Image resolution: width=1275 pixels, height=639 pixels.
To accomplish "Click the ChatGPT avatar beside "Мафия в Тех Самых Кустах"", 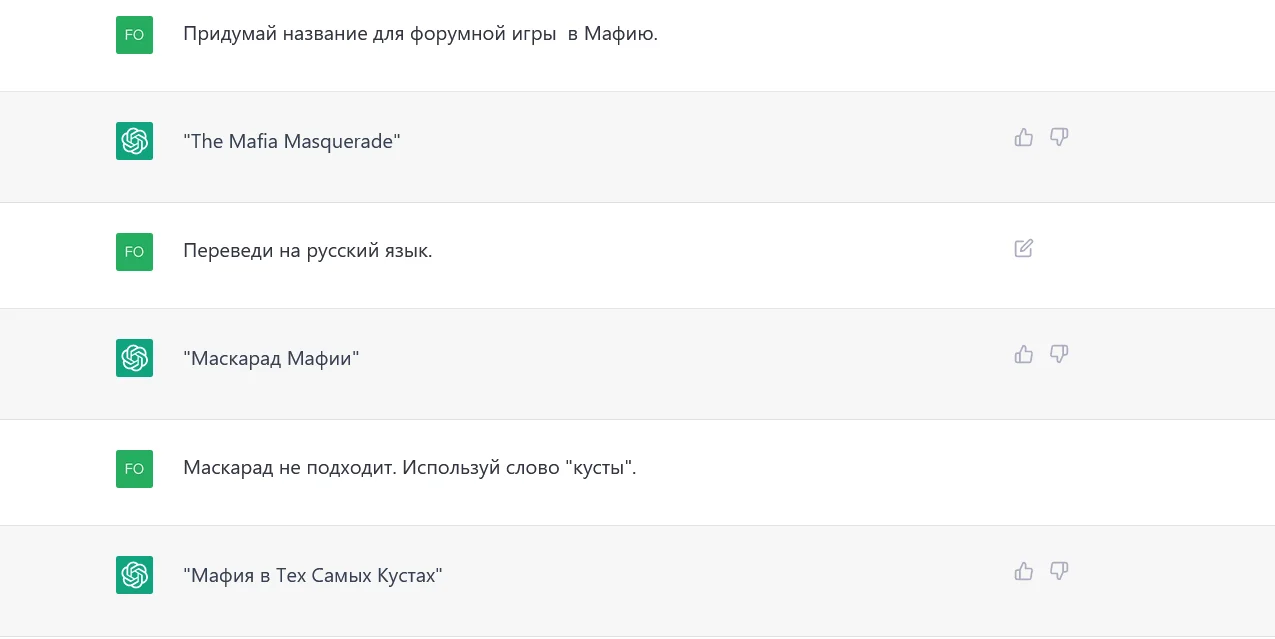I will click(134, 575).
